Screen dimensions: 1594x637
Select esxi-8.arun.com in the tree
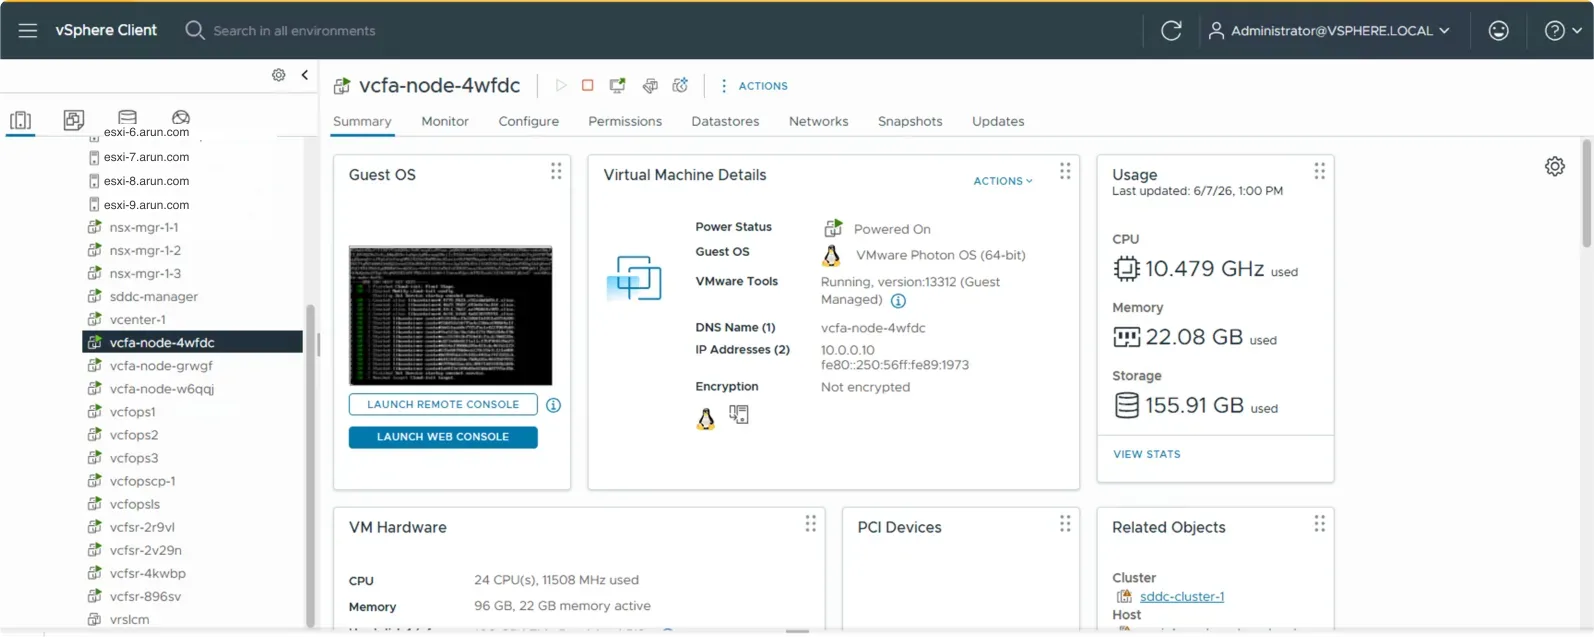(146, 181)
